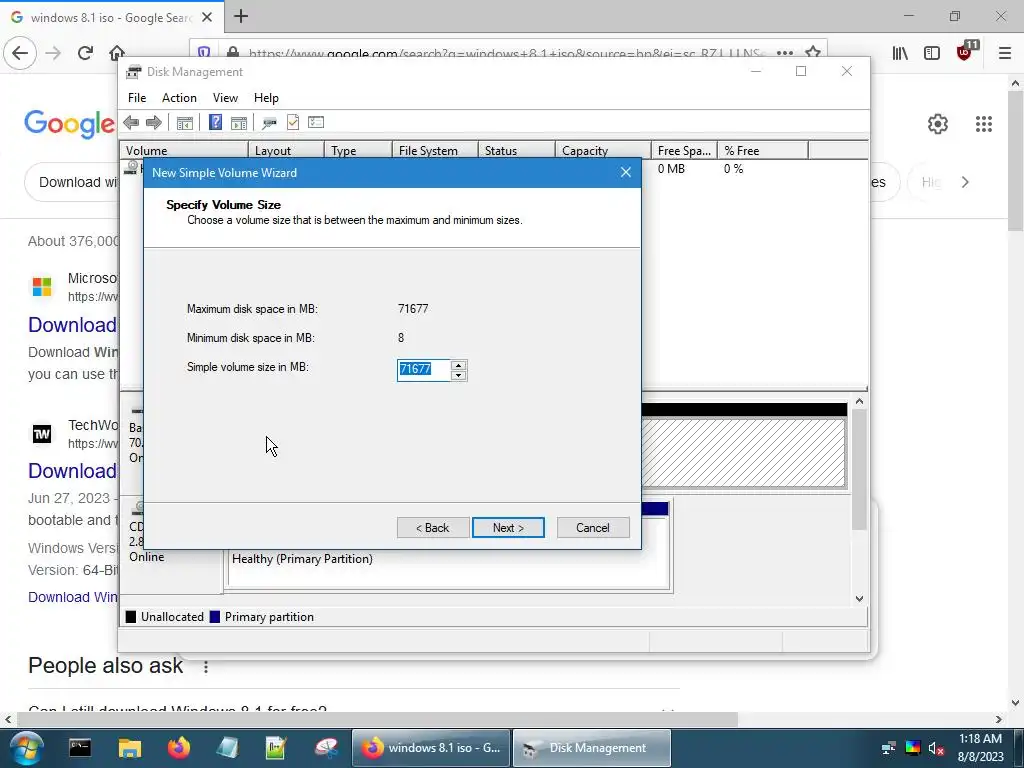Open the blue Help toolbar icon
This screenshot has height=768, width=1024.
(x=215, y=122)
